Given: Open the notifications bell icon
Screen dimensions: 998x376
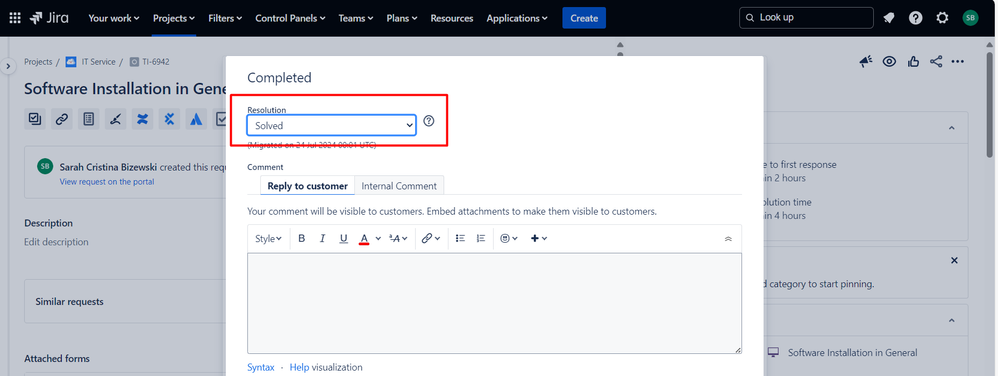Looking at the screenshot, I should (x=889, y=18).
